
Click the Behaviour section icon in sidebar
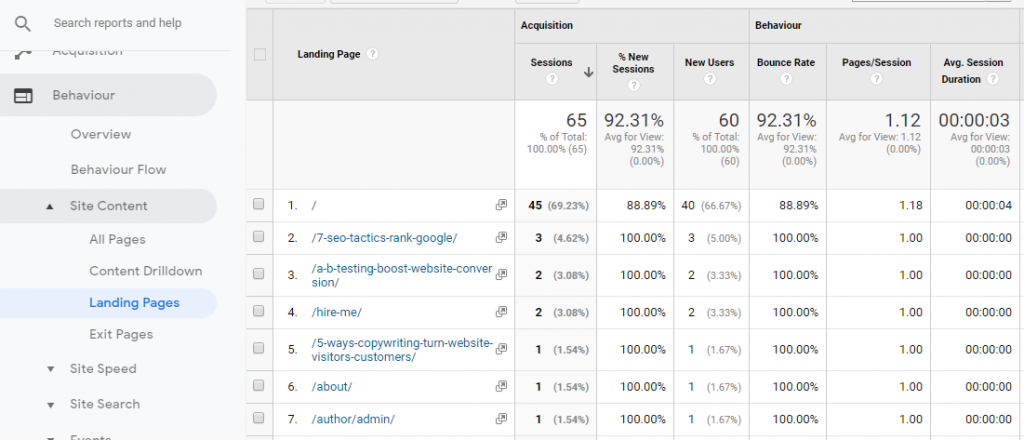coord(23,96)
